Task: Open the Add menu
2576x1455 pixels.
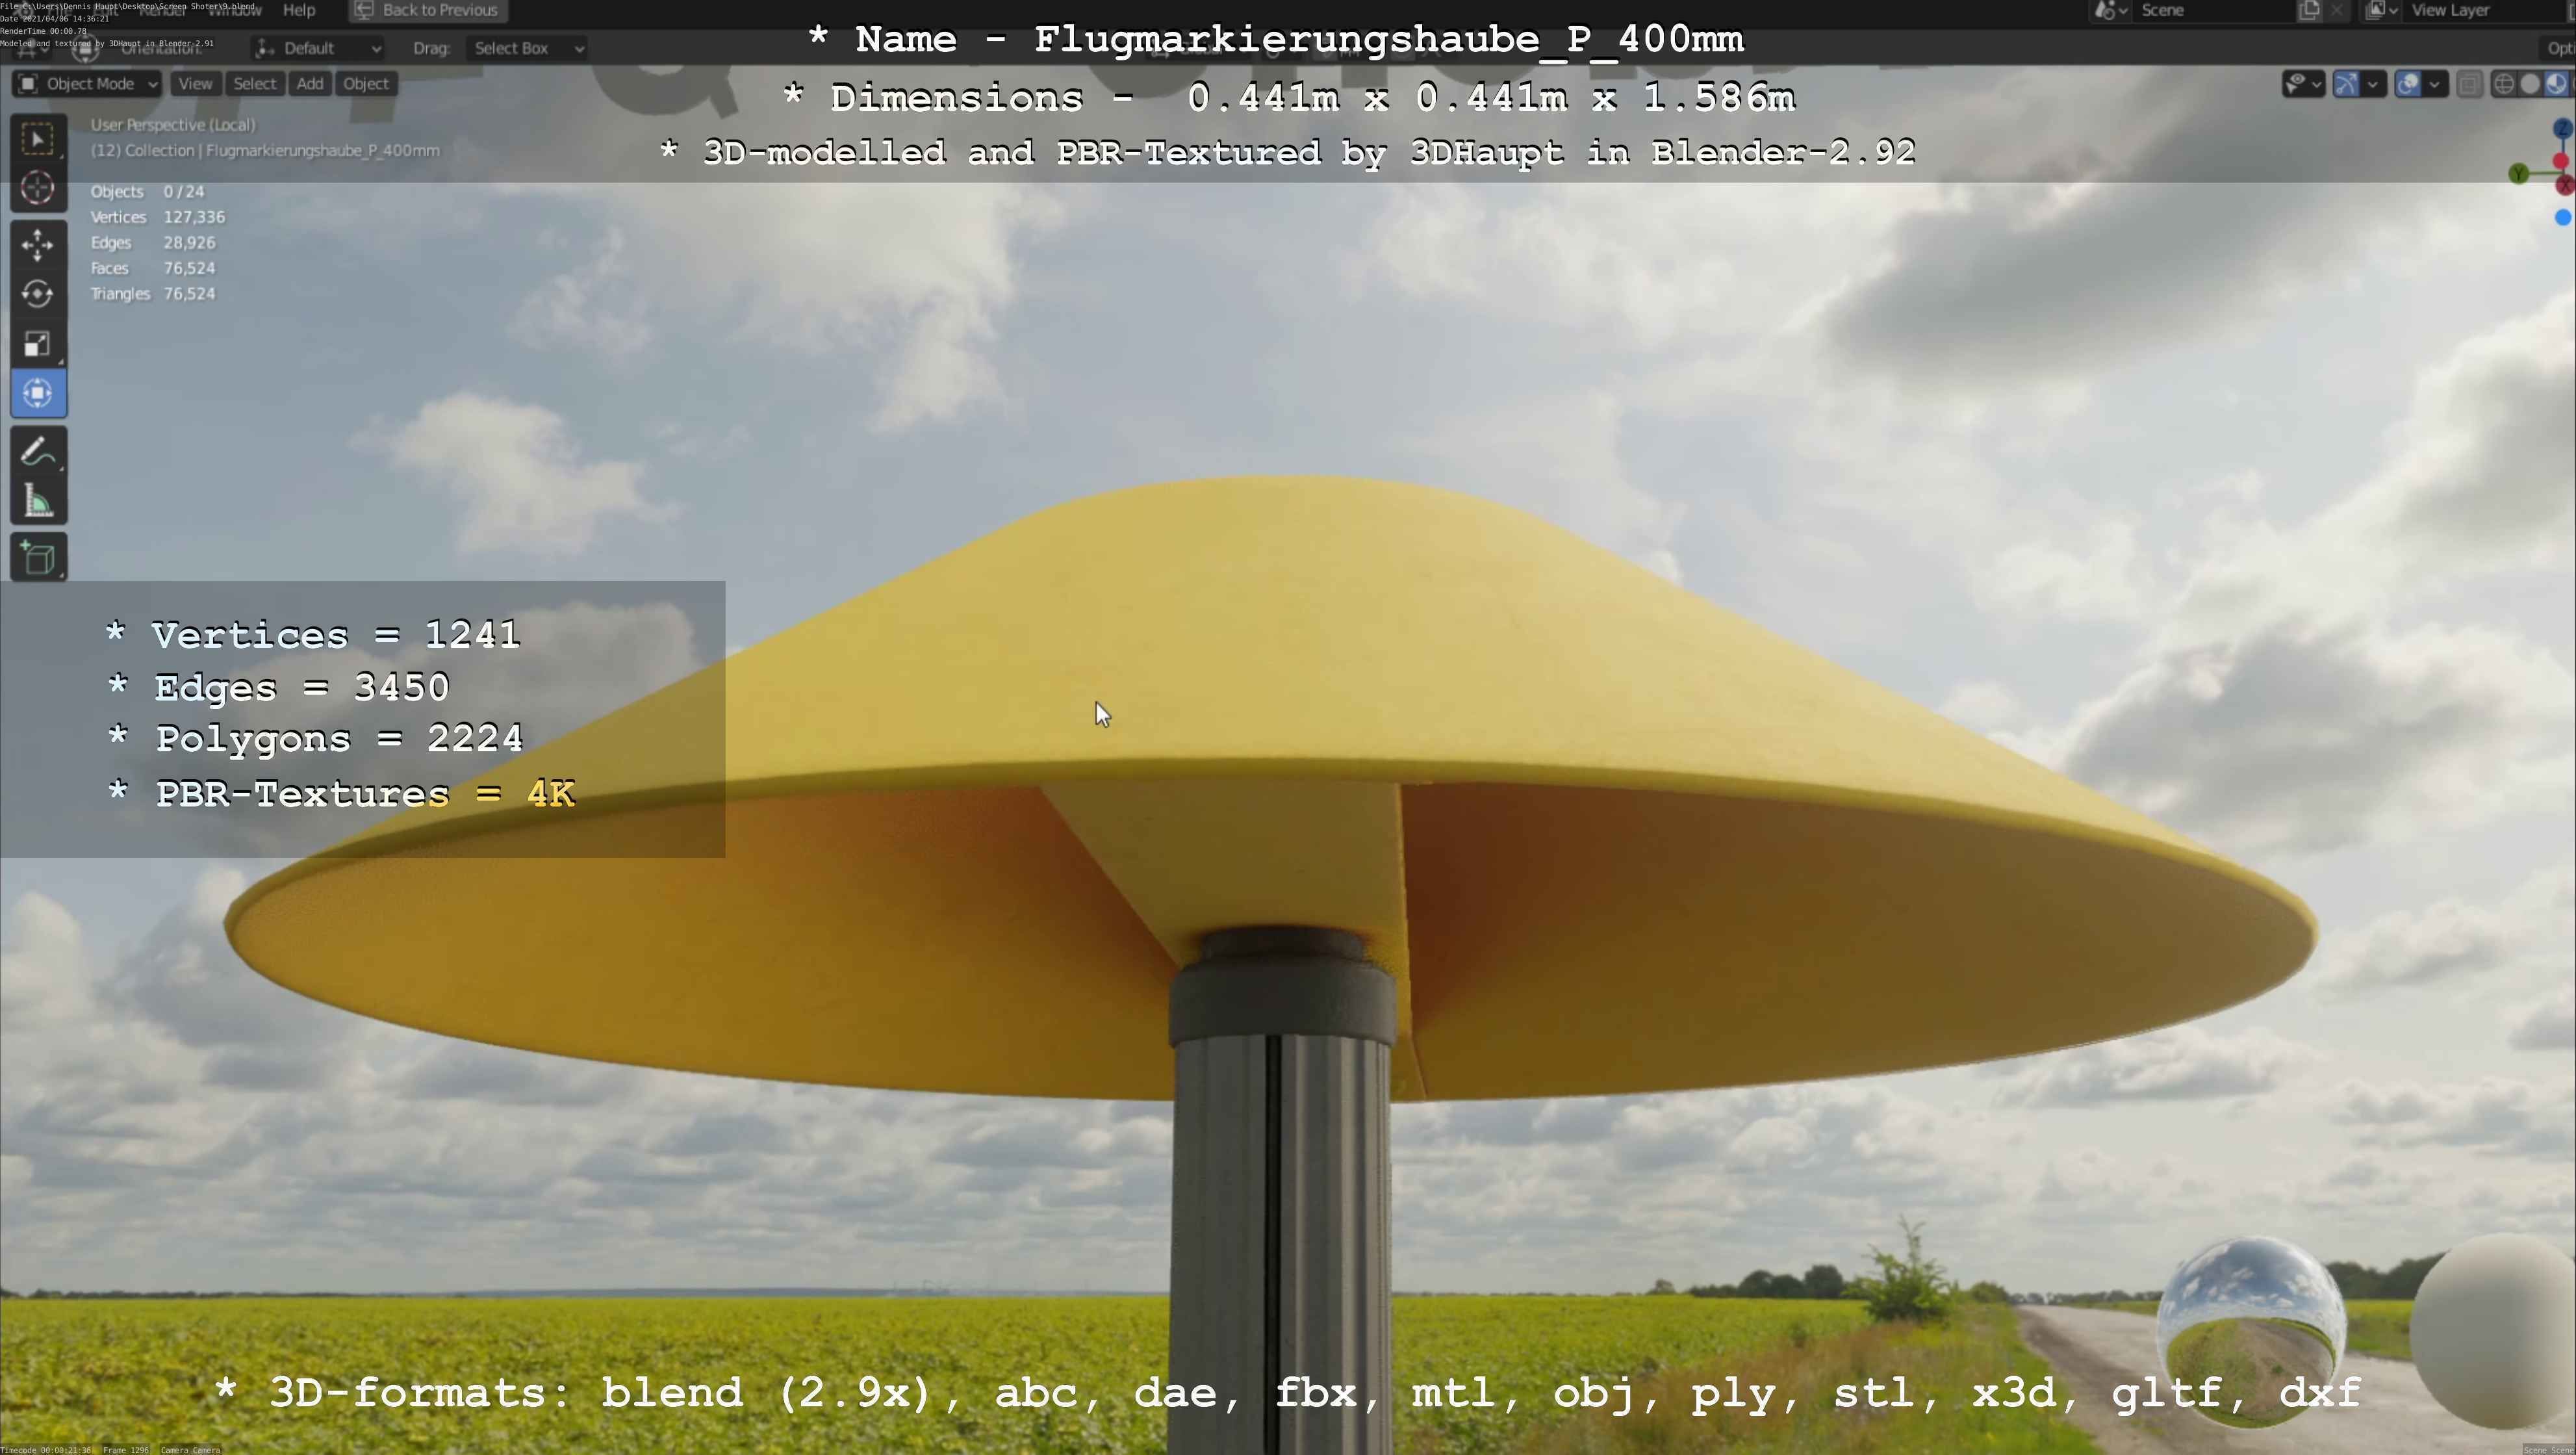Action: pos(310,84)
